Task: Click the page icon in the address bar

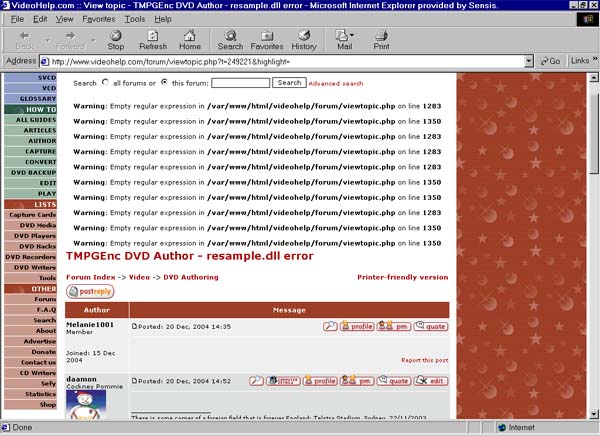Action: 45,61
